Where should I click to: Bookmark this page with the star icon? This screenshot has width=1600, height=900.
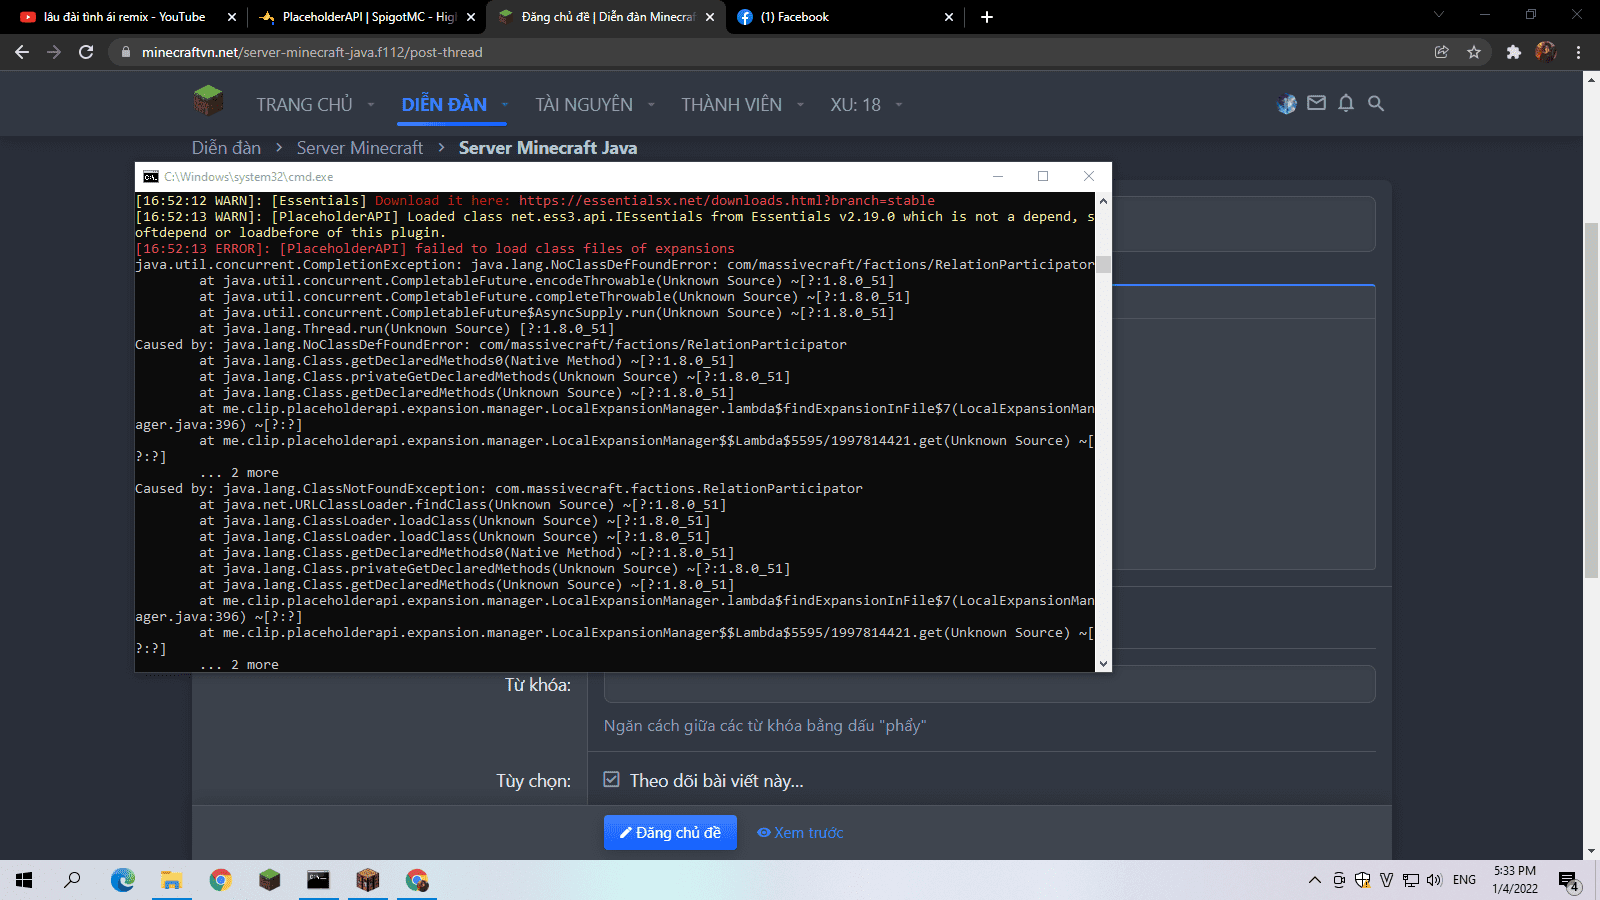pyautogui.click(x=1474, y=52)
